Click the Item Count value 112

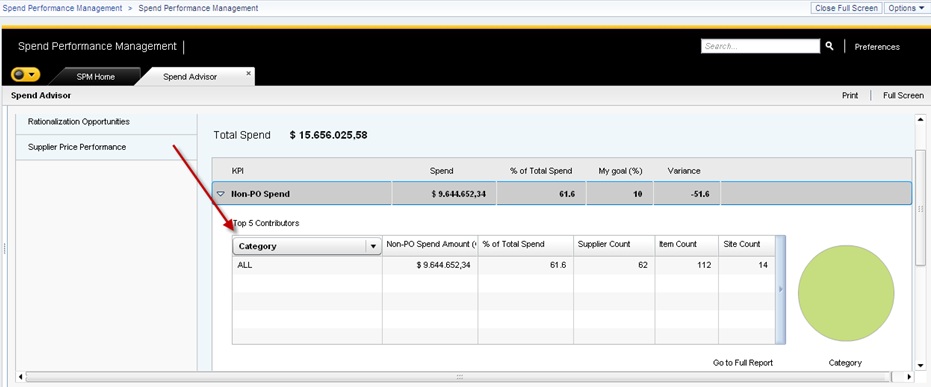704,265
